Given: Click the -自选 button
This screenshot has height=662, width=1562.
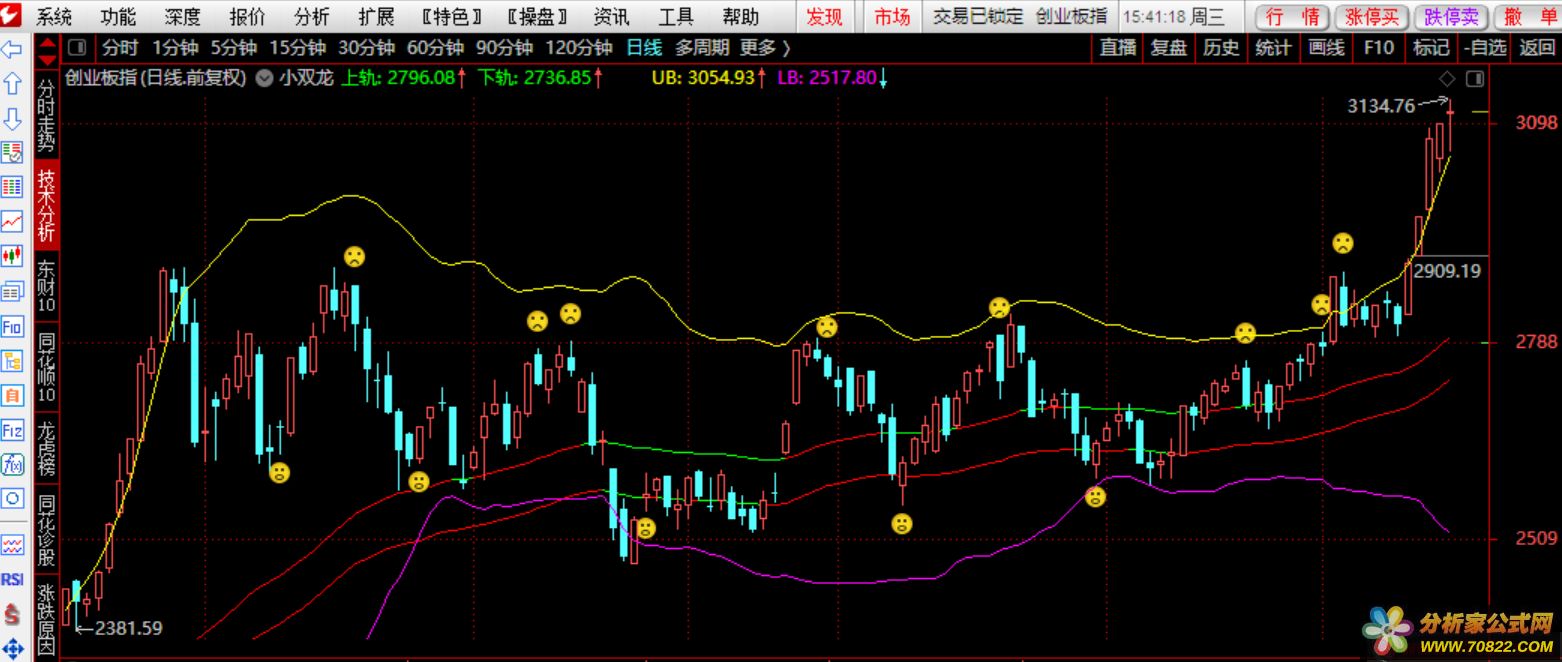Looking at the screenshot, I should click(x=1484, y=48).
